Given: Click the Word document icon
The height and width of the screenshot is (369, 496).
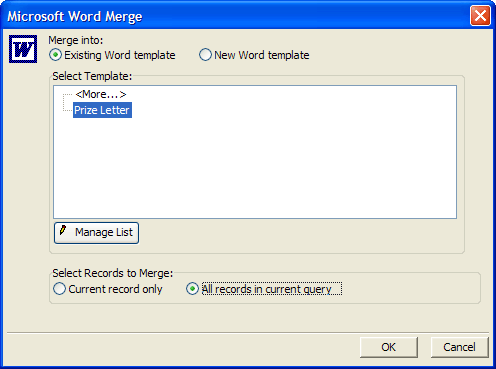Looking at the screenshot, I should coord(23,49).
